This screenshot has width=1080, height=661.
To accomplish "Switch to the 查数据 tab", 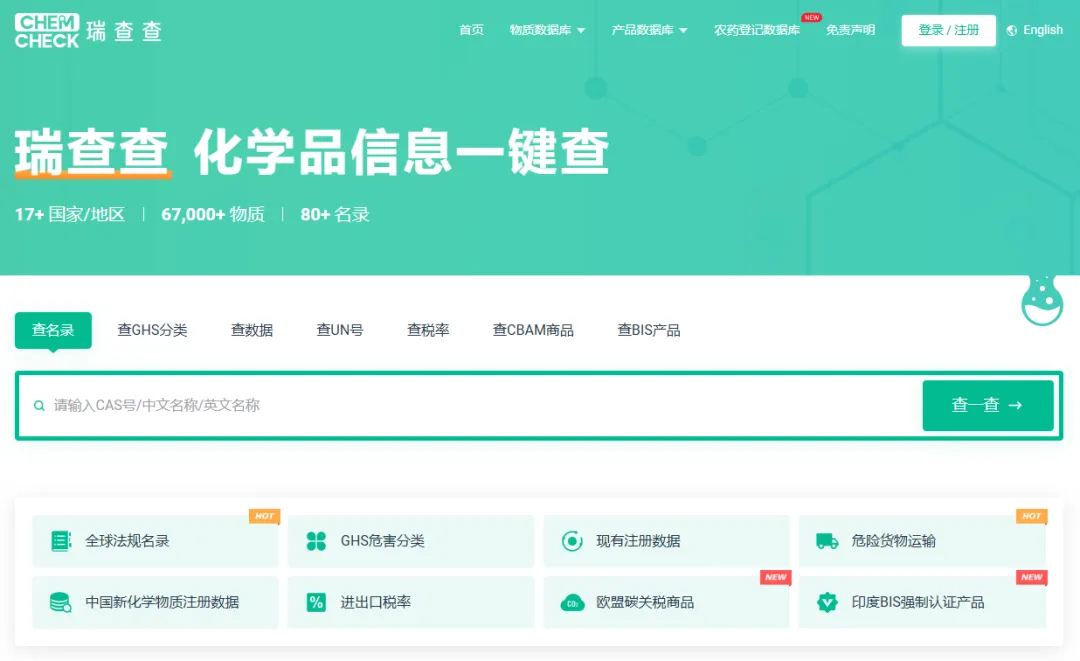I will [251, 330].
